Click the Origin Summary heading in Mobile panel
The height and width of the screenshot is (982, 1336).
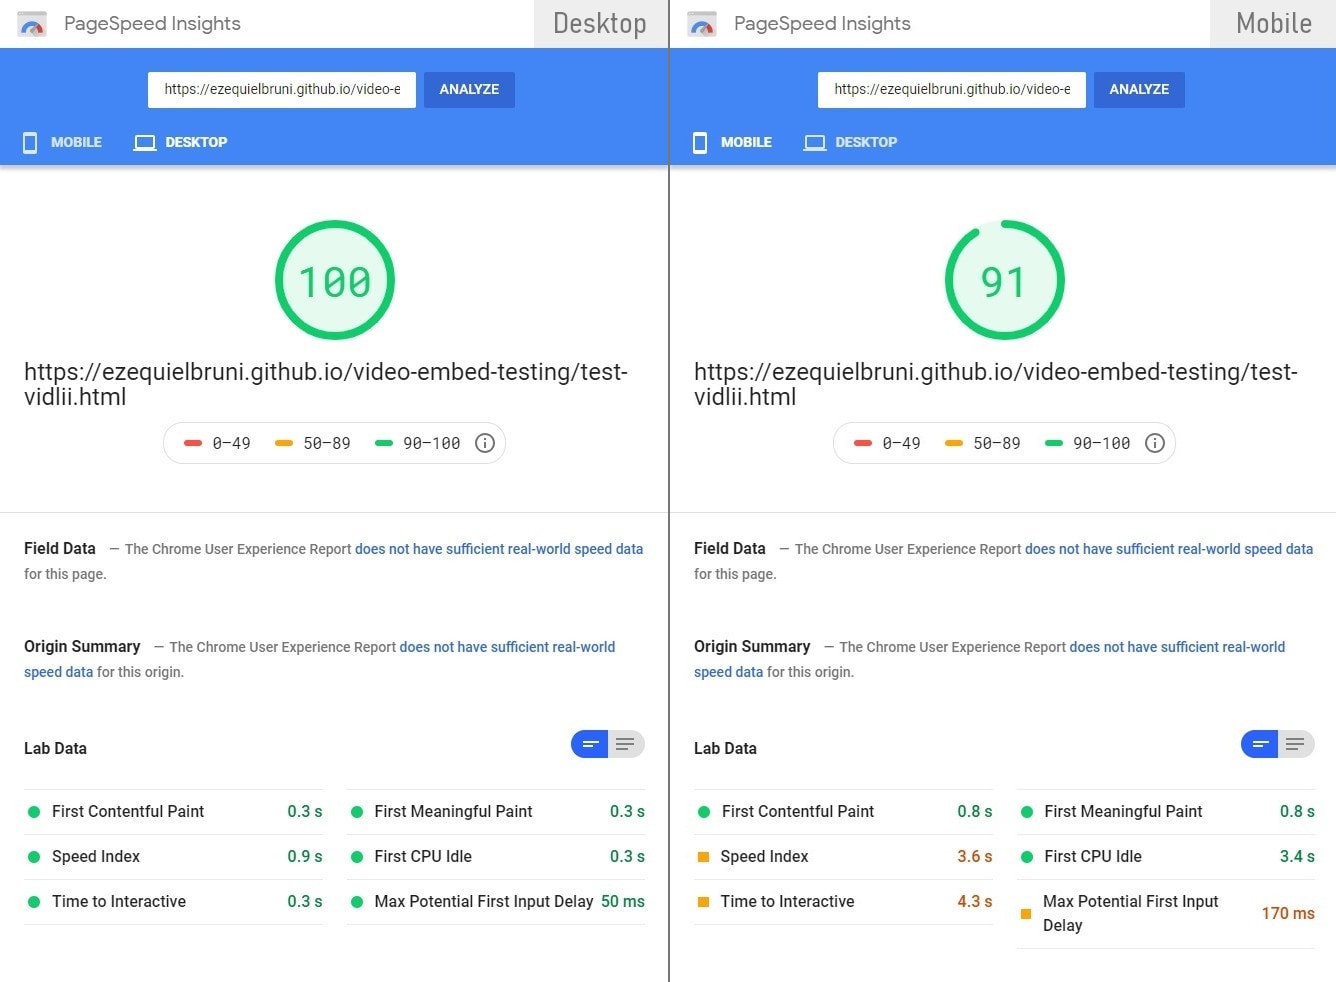pyautogui.click(x=752, y=646)
